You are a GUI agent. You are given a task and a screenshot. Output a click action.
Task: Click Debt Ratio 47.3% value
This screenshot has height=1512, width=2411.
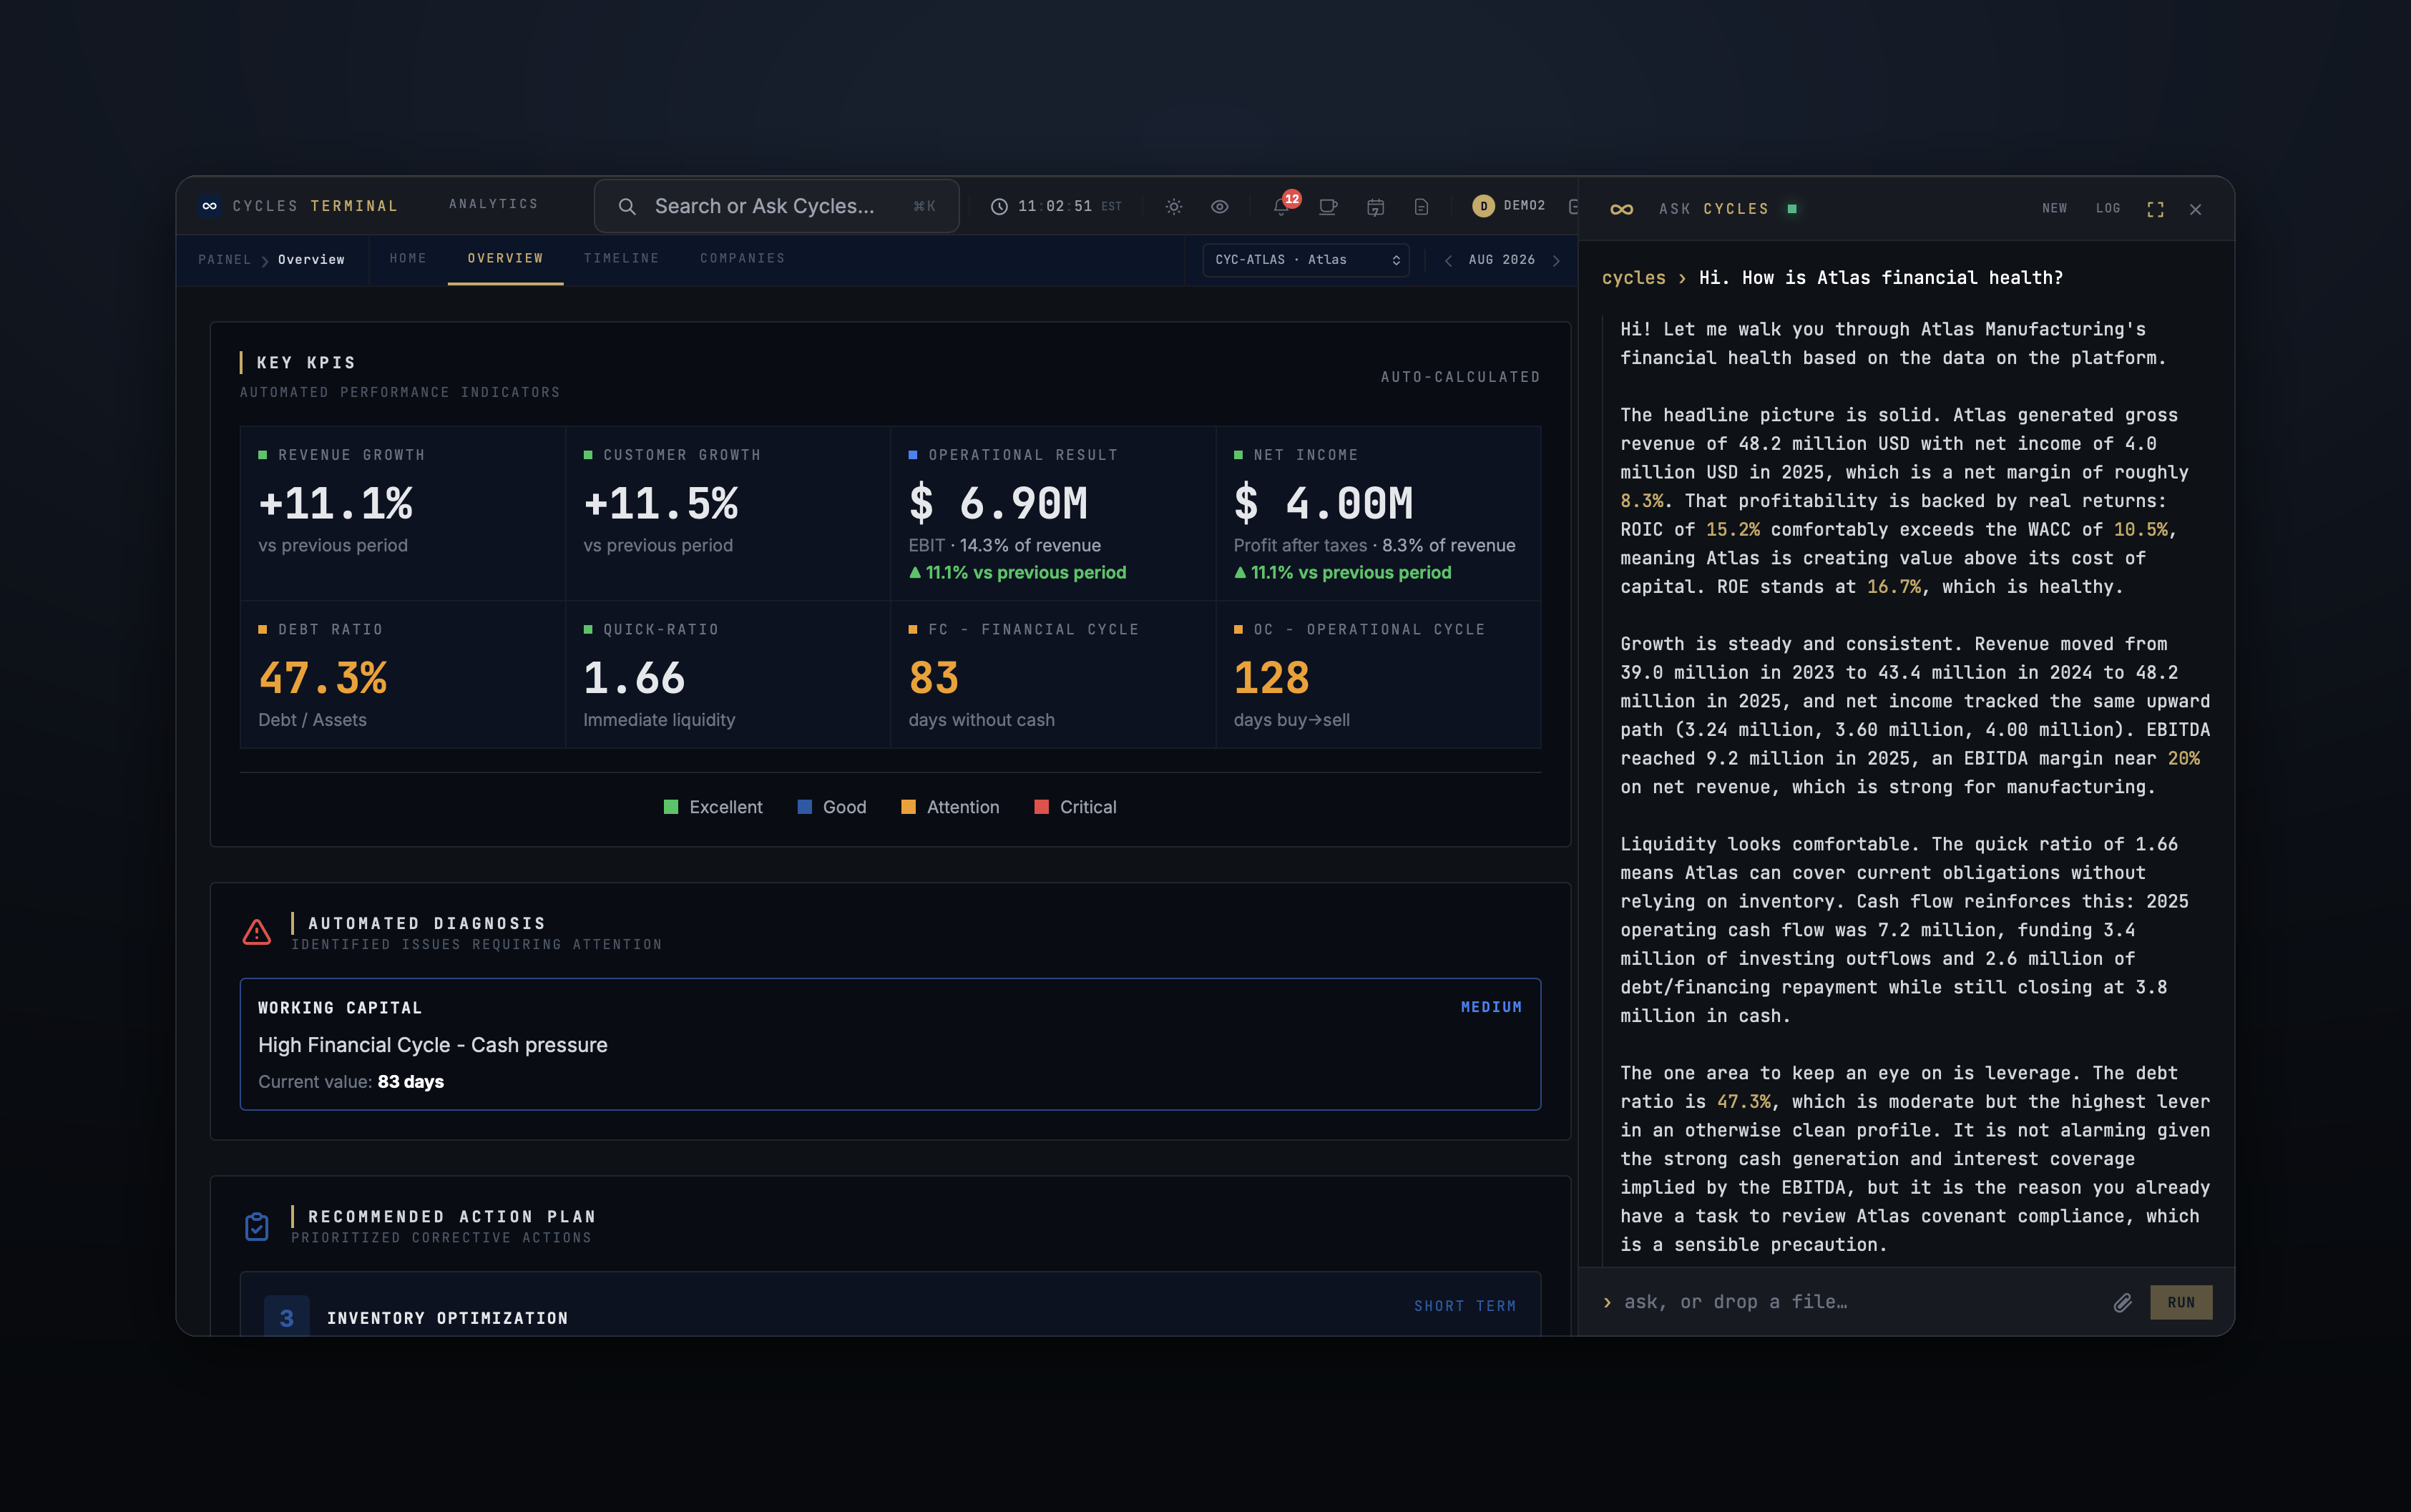click(x=323, y=678)
